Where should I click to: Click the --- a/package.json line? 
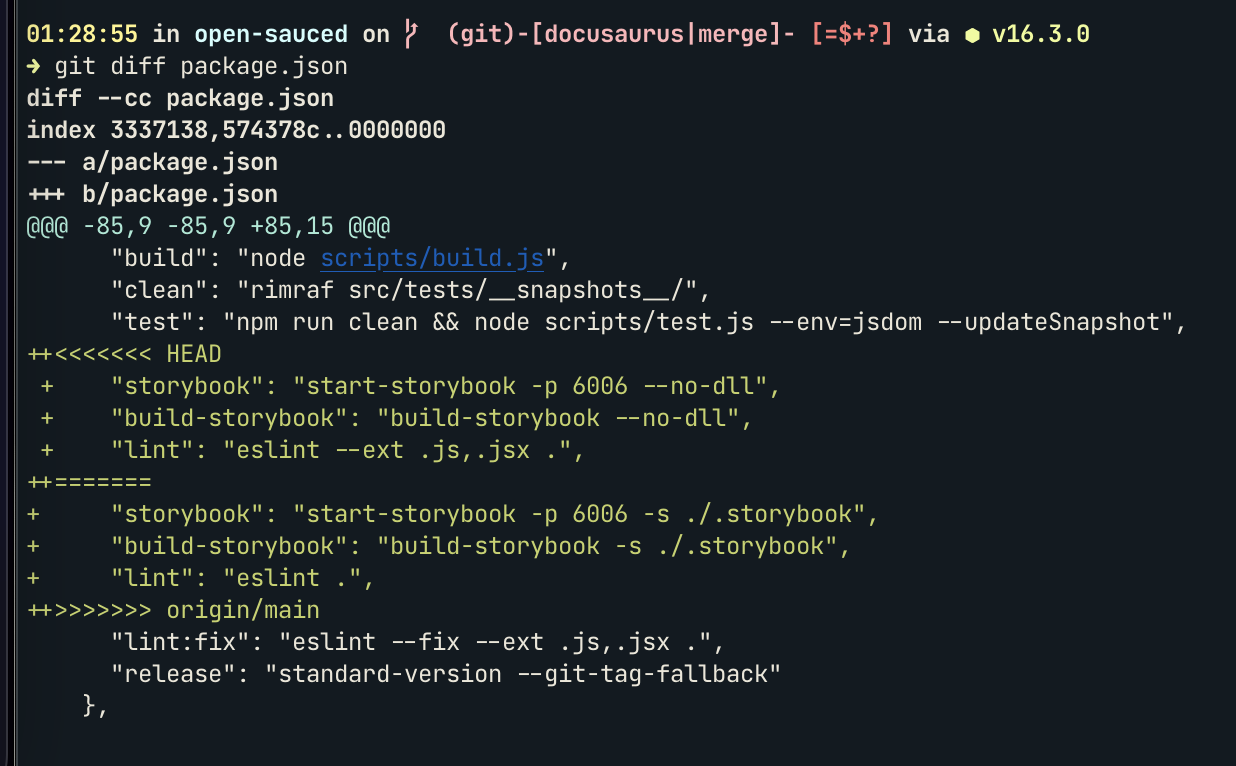[152, 163]
